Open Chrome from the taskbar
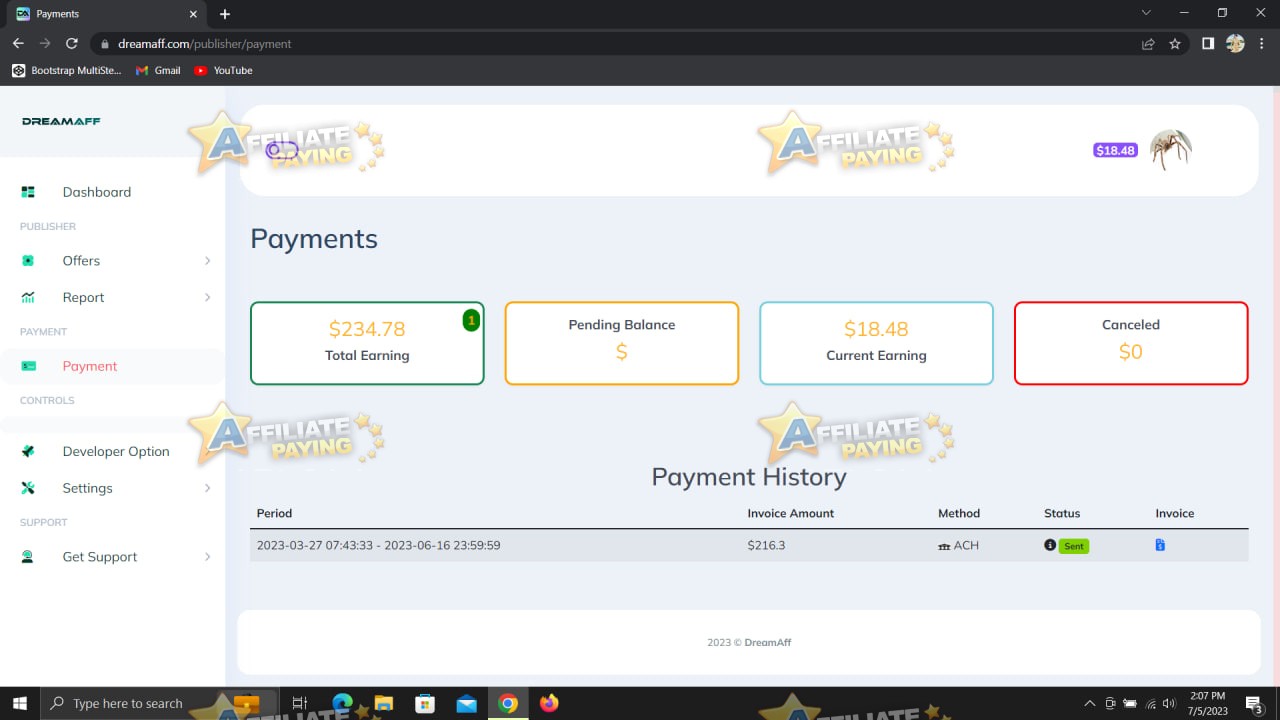The height and width of the screenshot is (720, 1280). pos(507,703)
